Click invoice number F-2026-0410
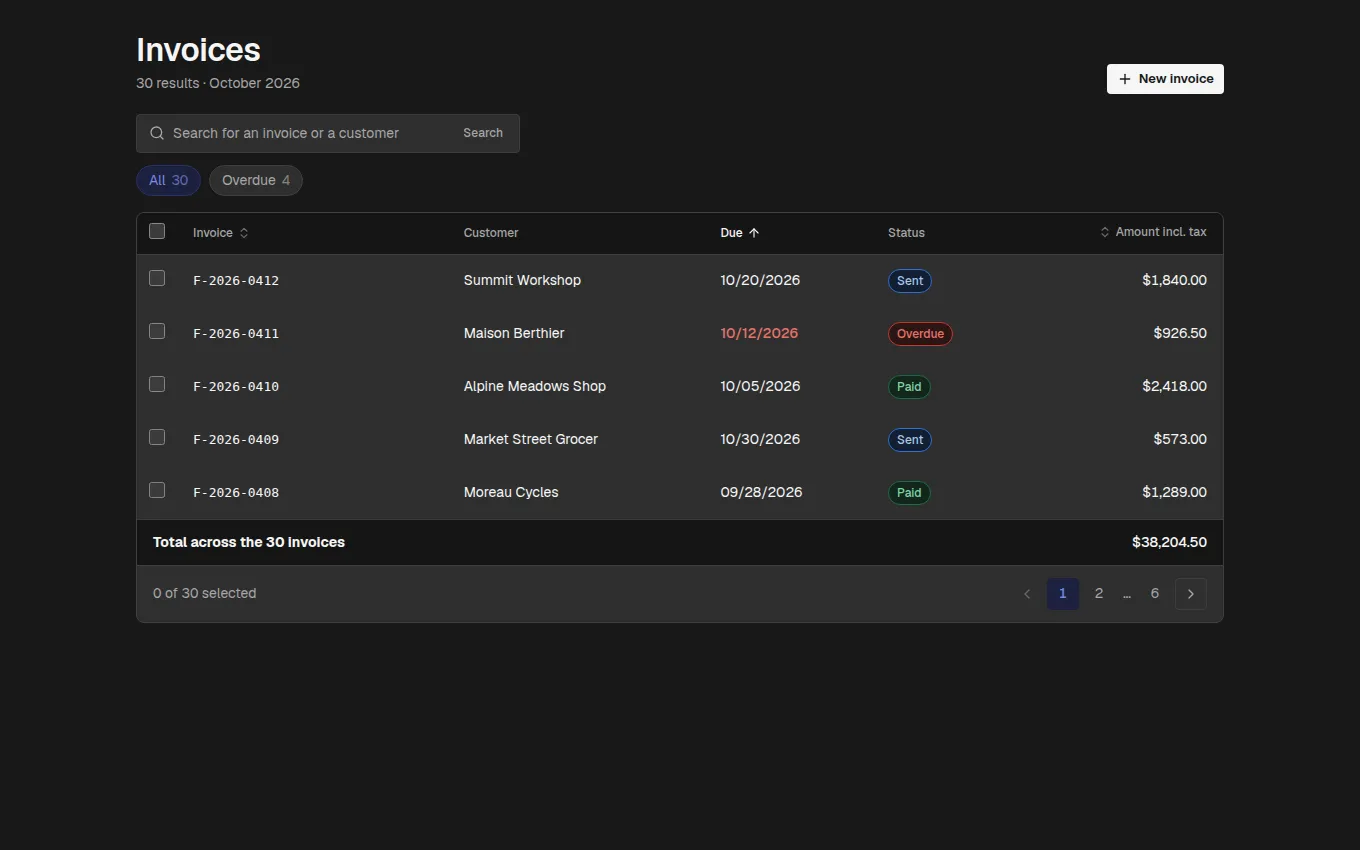1360x850 pixels. (236, 387)
